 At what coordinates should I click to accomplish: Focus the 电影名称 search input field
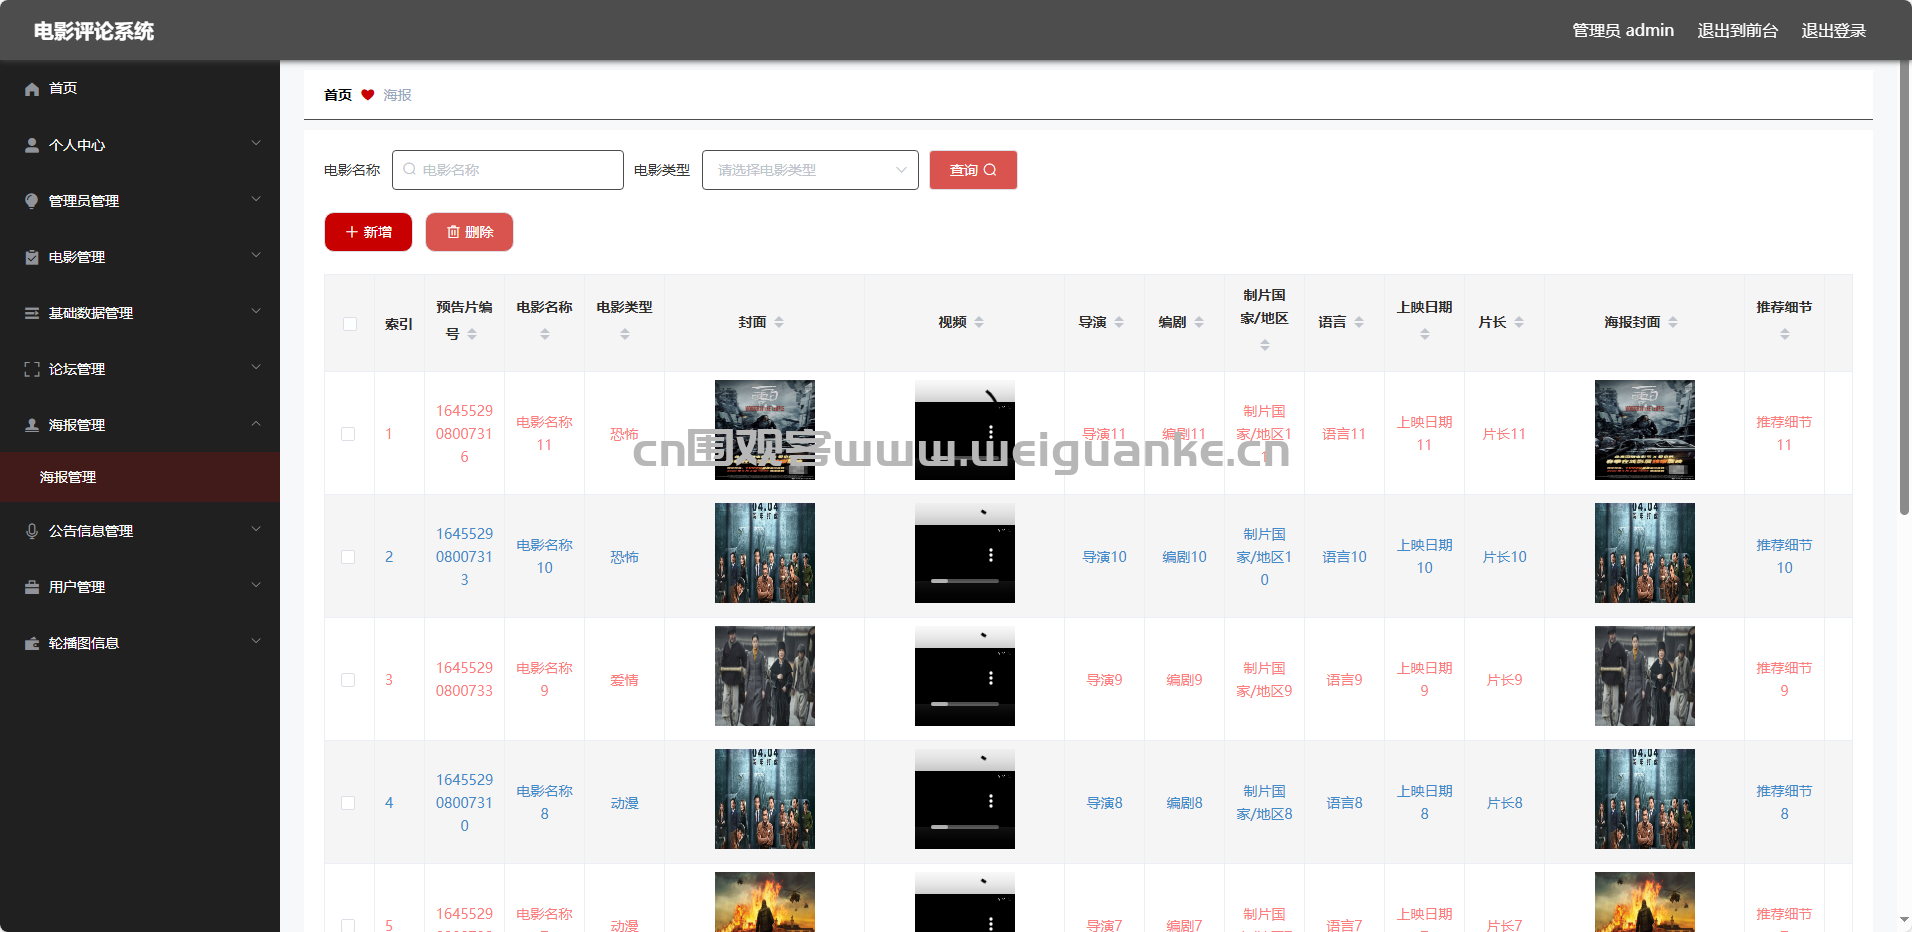(x=508, y=170)
